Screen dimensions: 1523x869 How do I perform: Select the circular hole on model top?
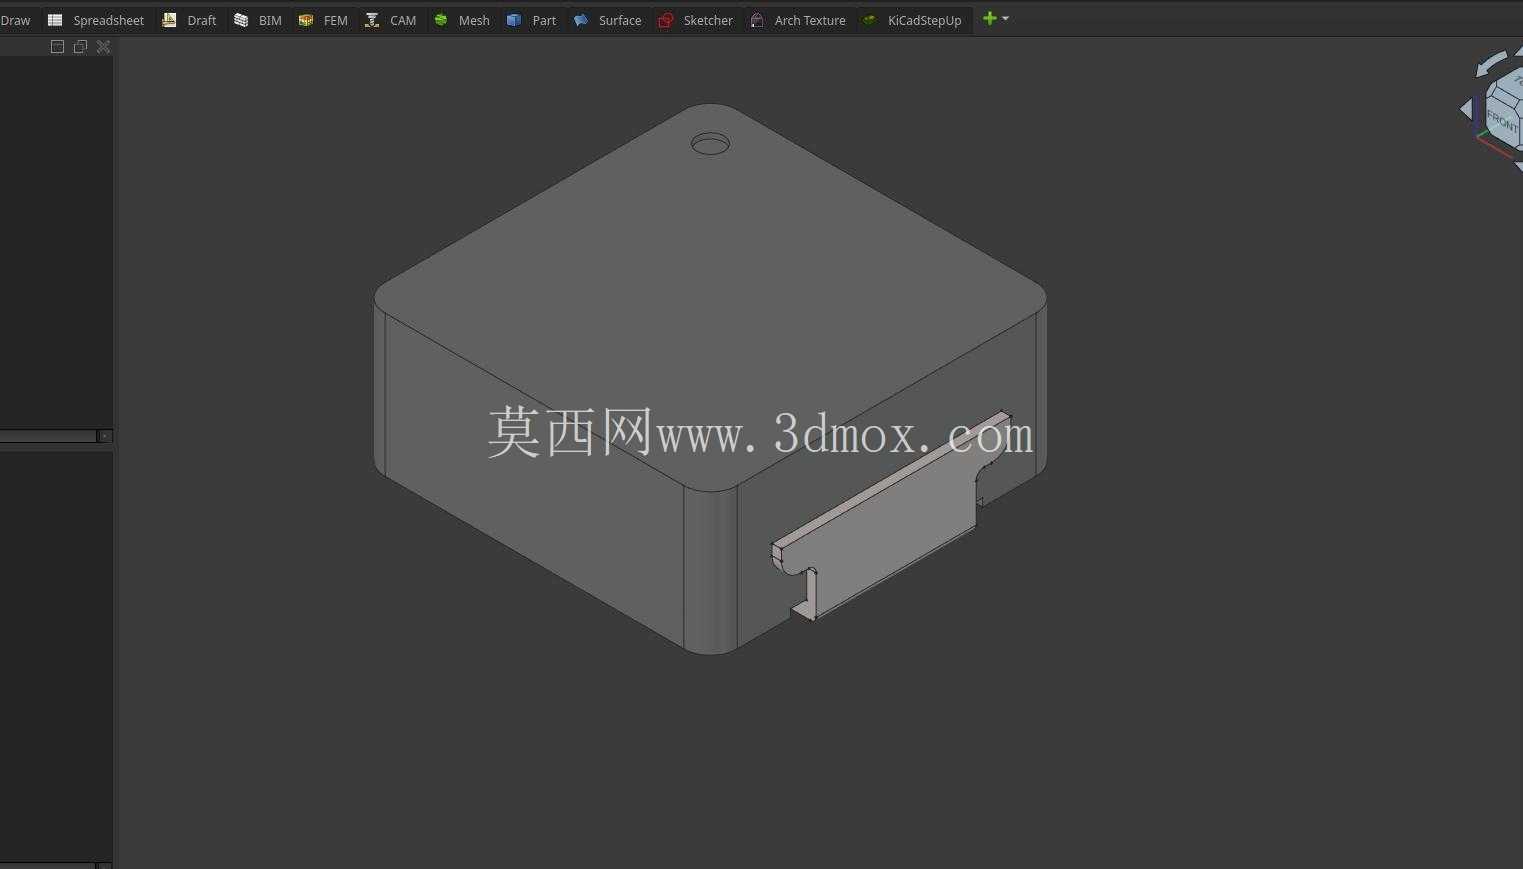pos(710,145)
